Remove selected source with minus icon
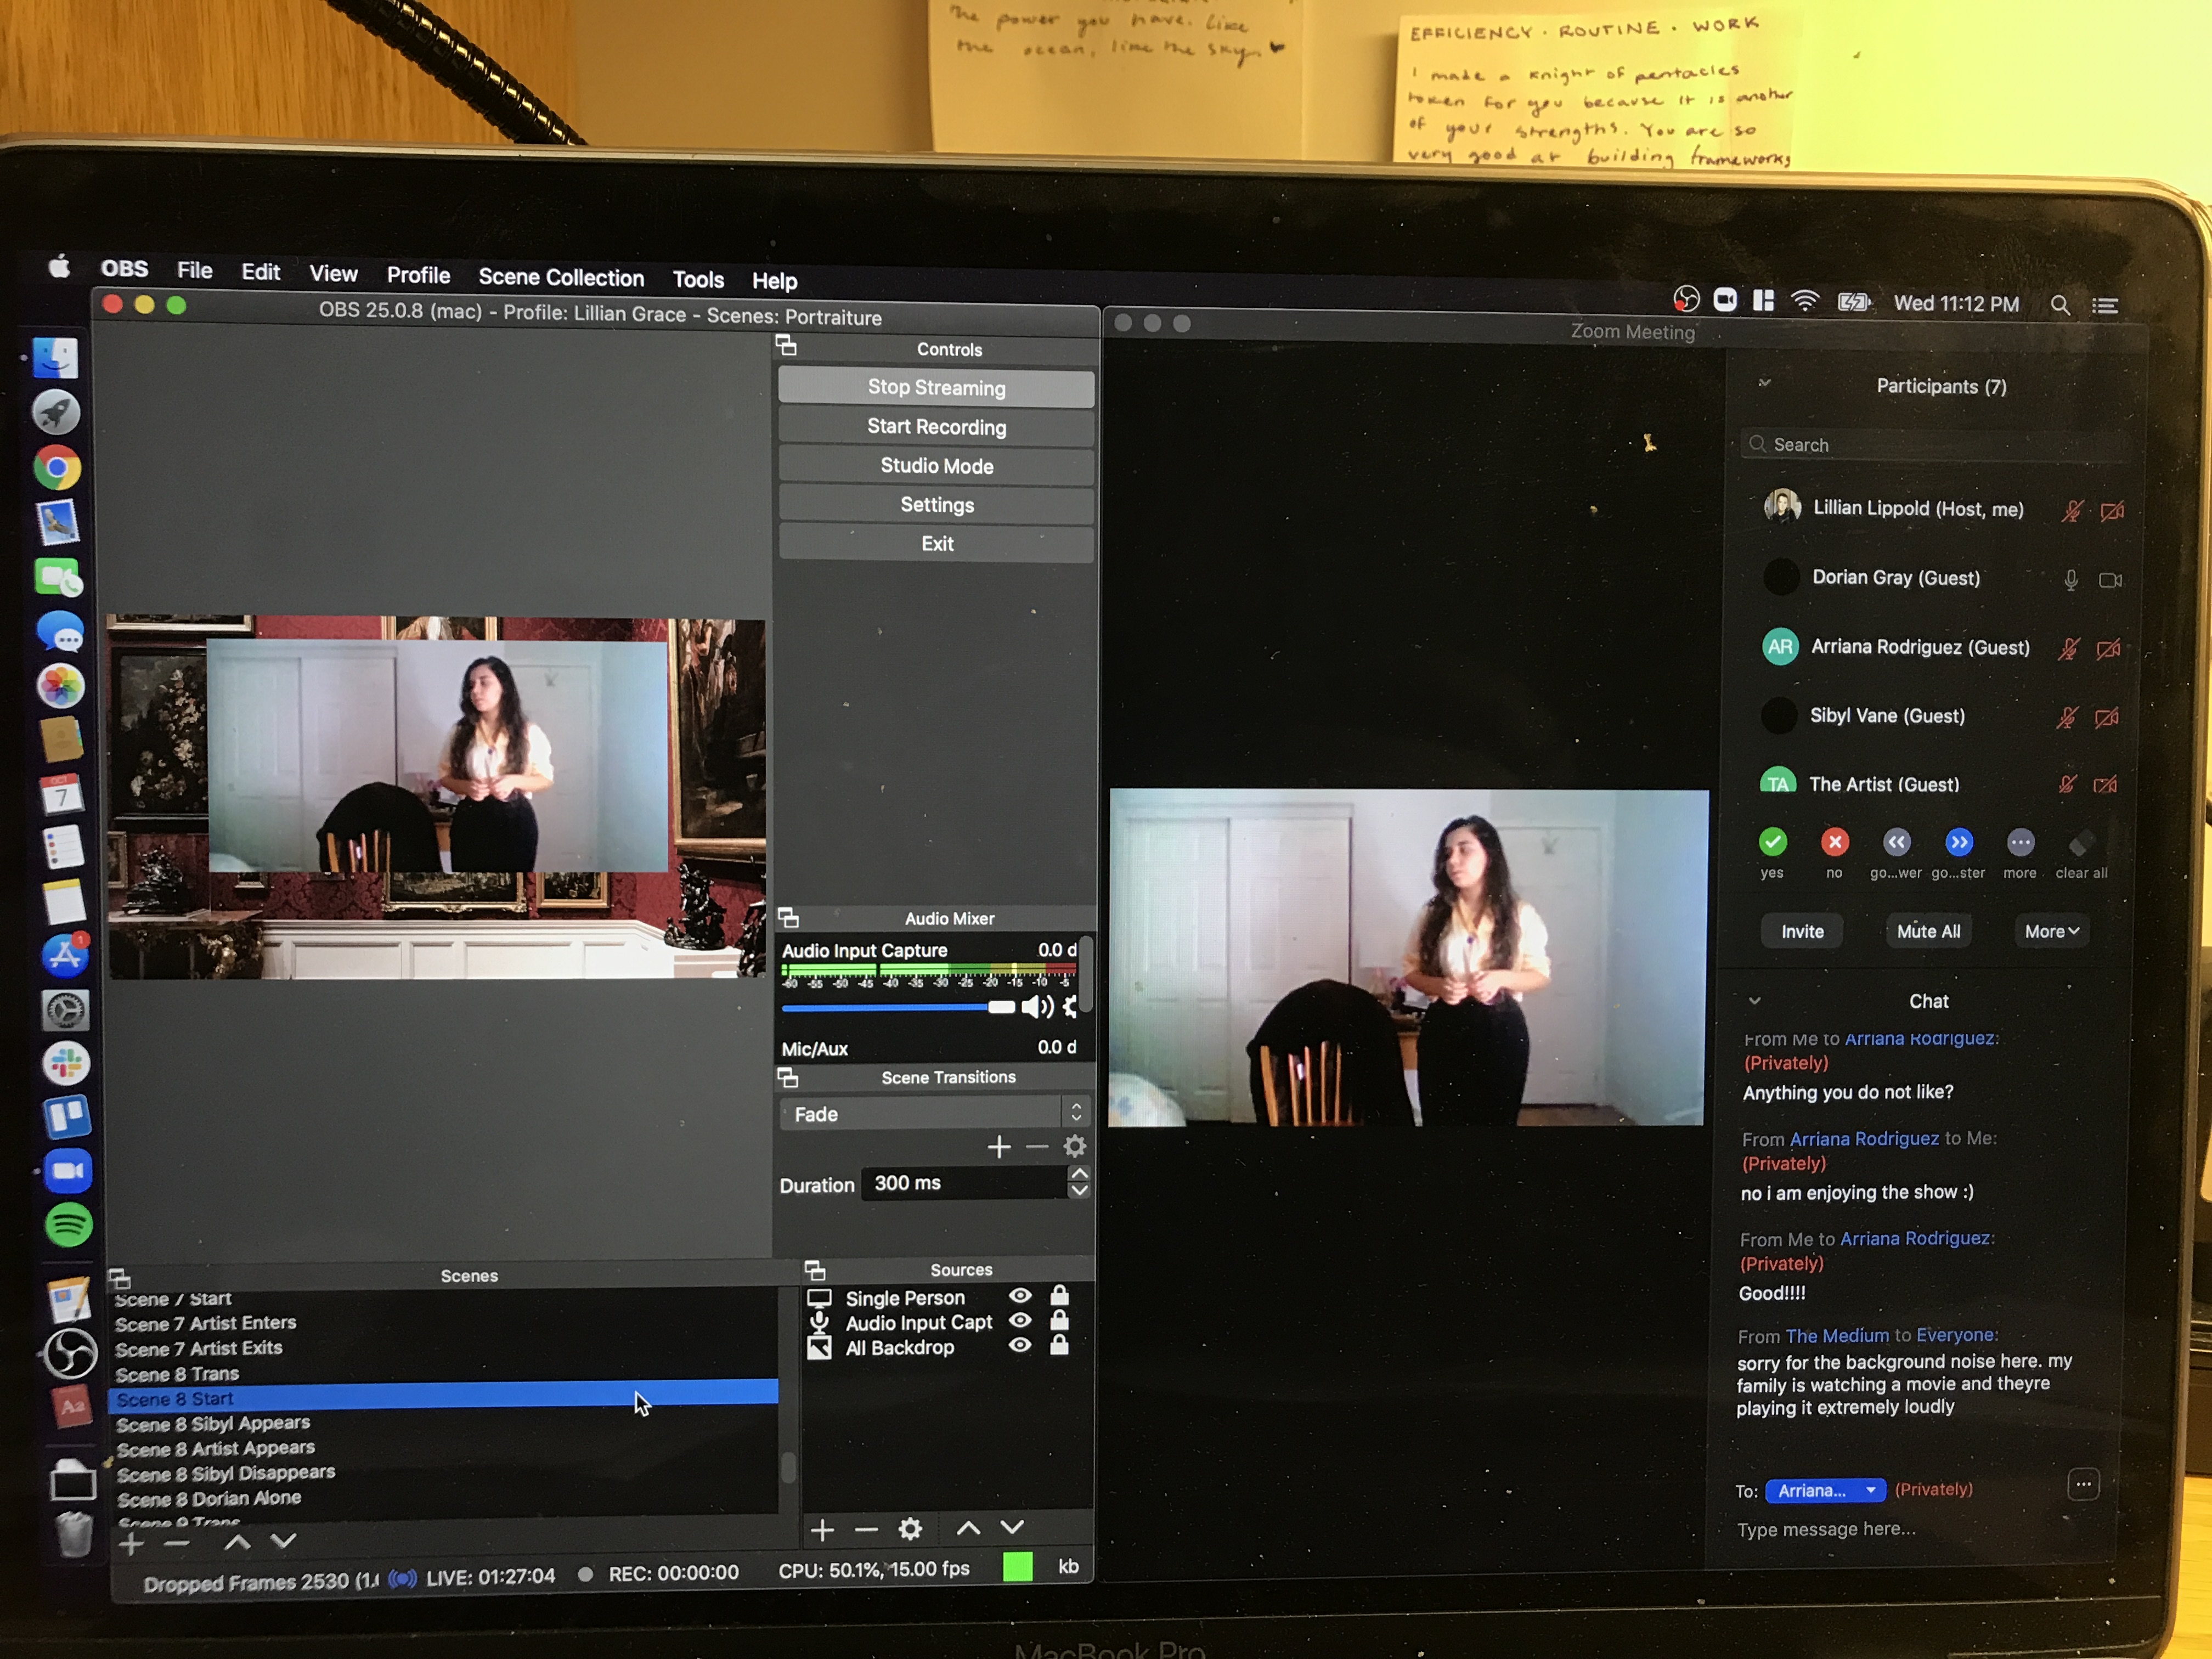The width and height of the screenshot is (2212, 1659). click(x=866, y=1530)
